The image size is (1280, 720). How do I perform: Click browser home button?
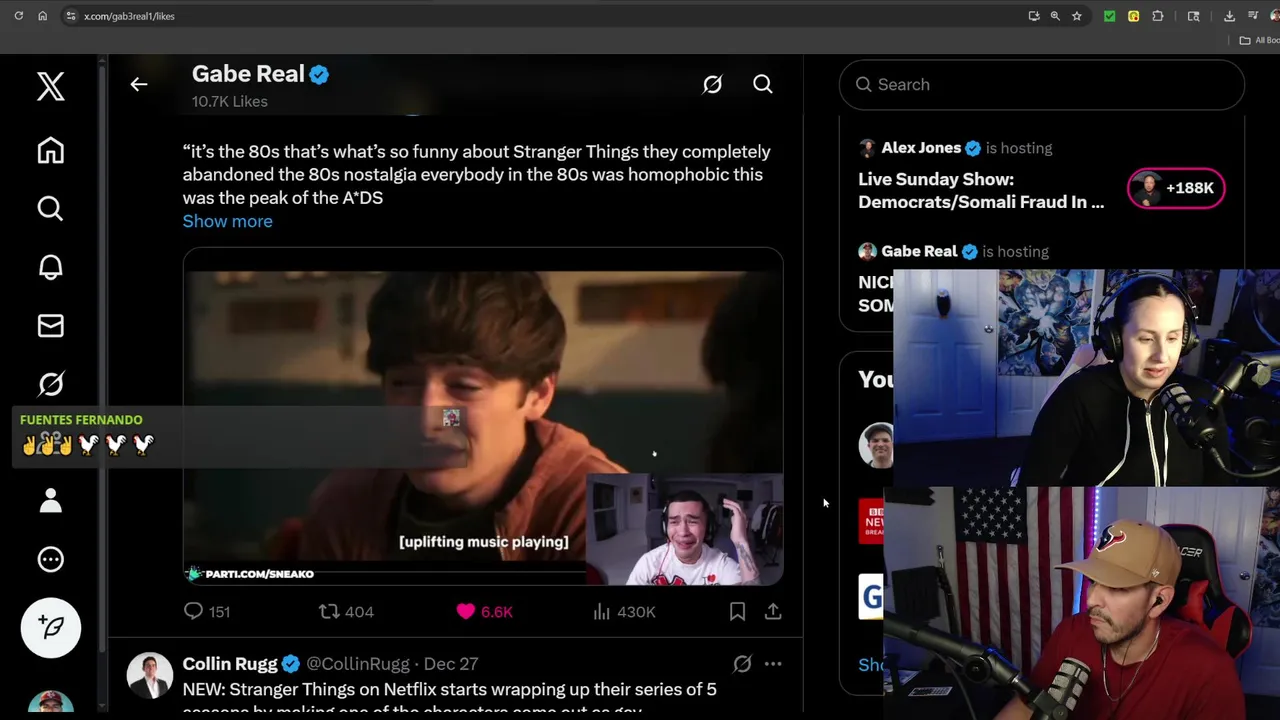pos(42,16)
